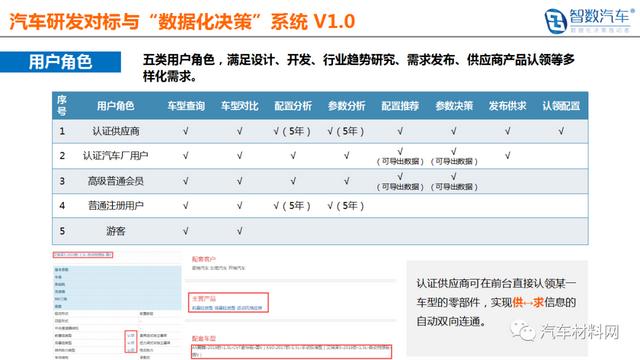
Task: Click the 车型对比 column header
Action: tap(240, 106)
